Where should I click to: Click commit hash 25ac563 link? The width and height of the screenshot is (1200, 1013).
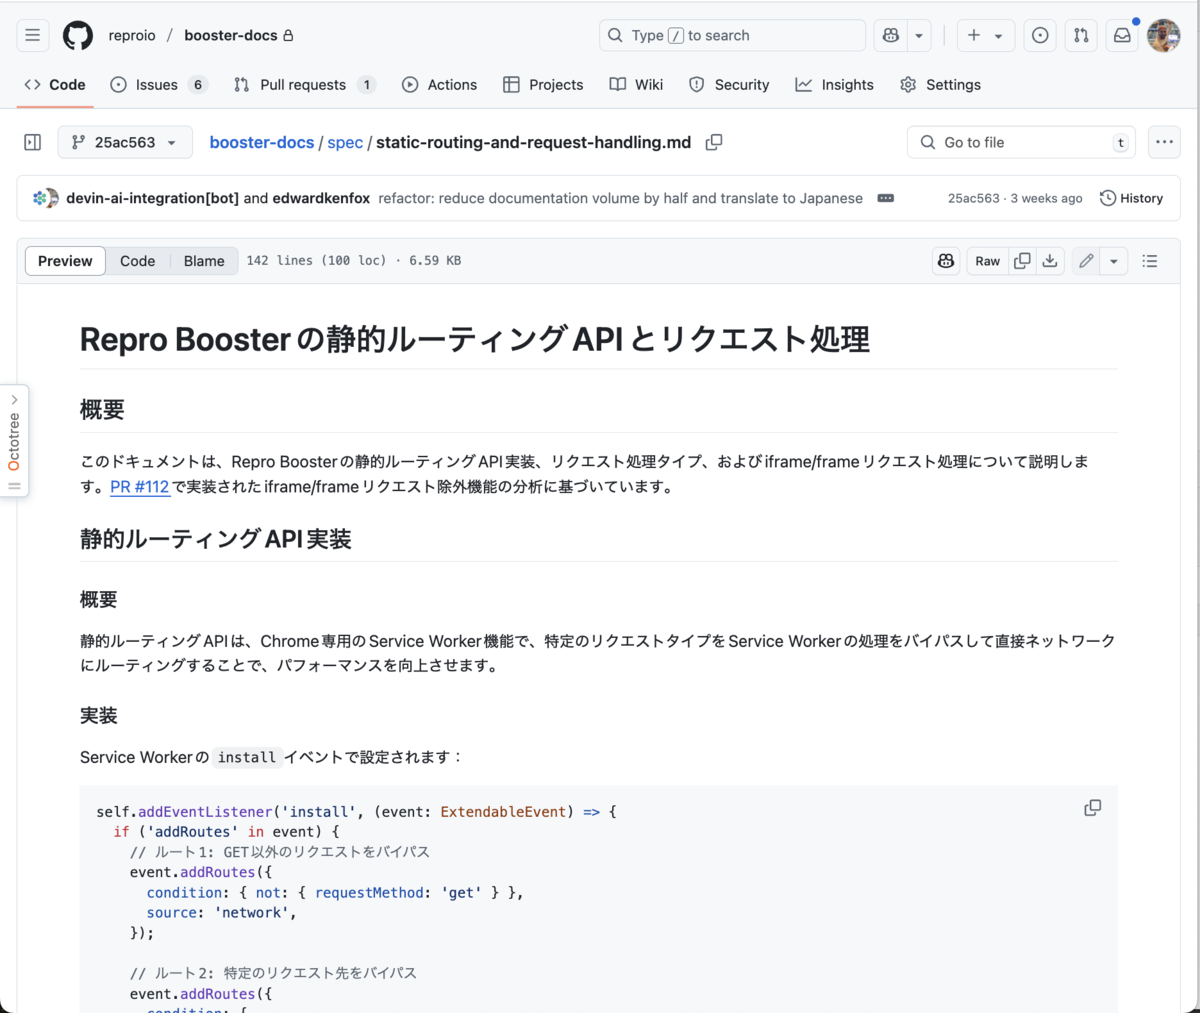point(973,198)
